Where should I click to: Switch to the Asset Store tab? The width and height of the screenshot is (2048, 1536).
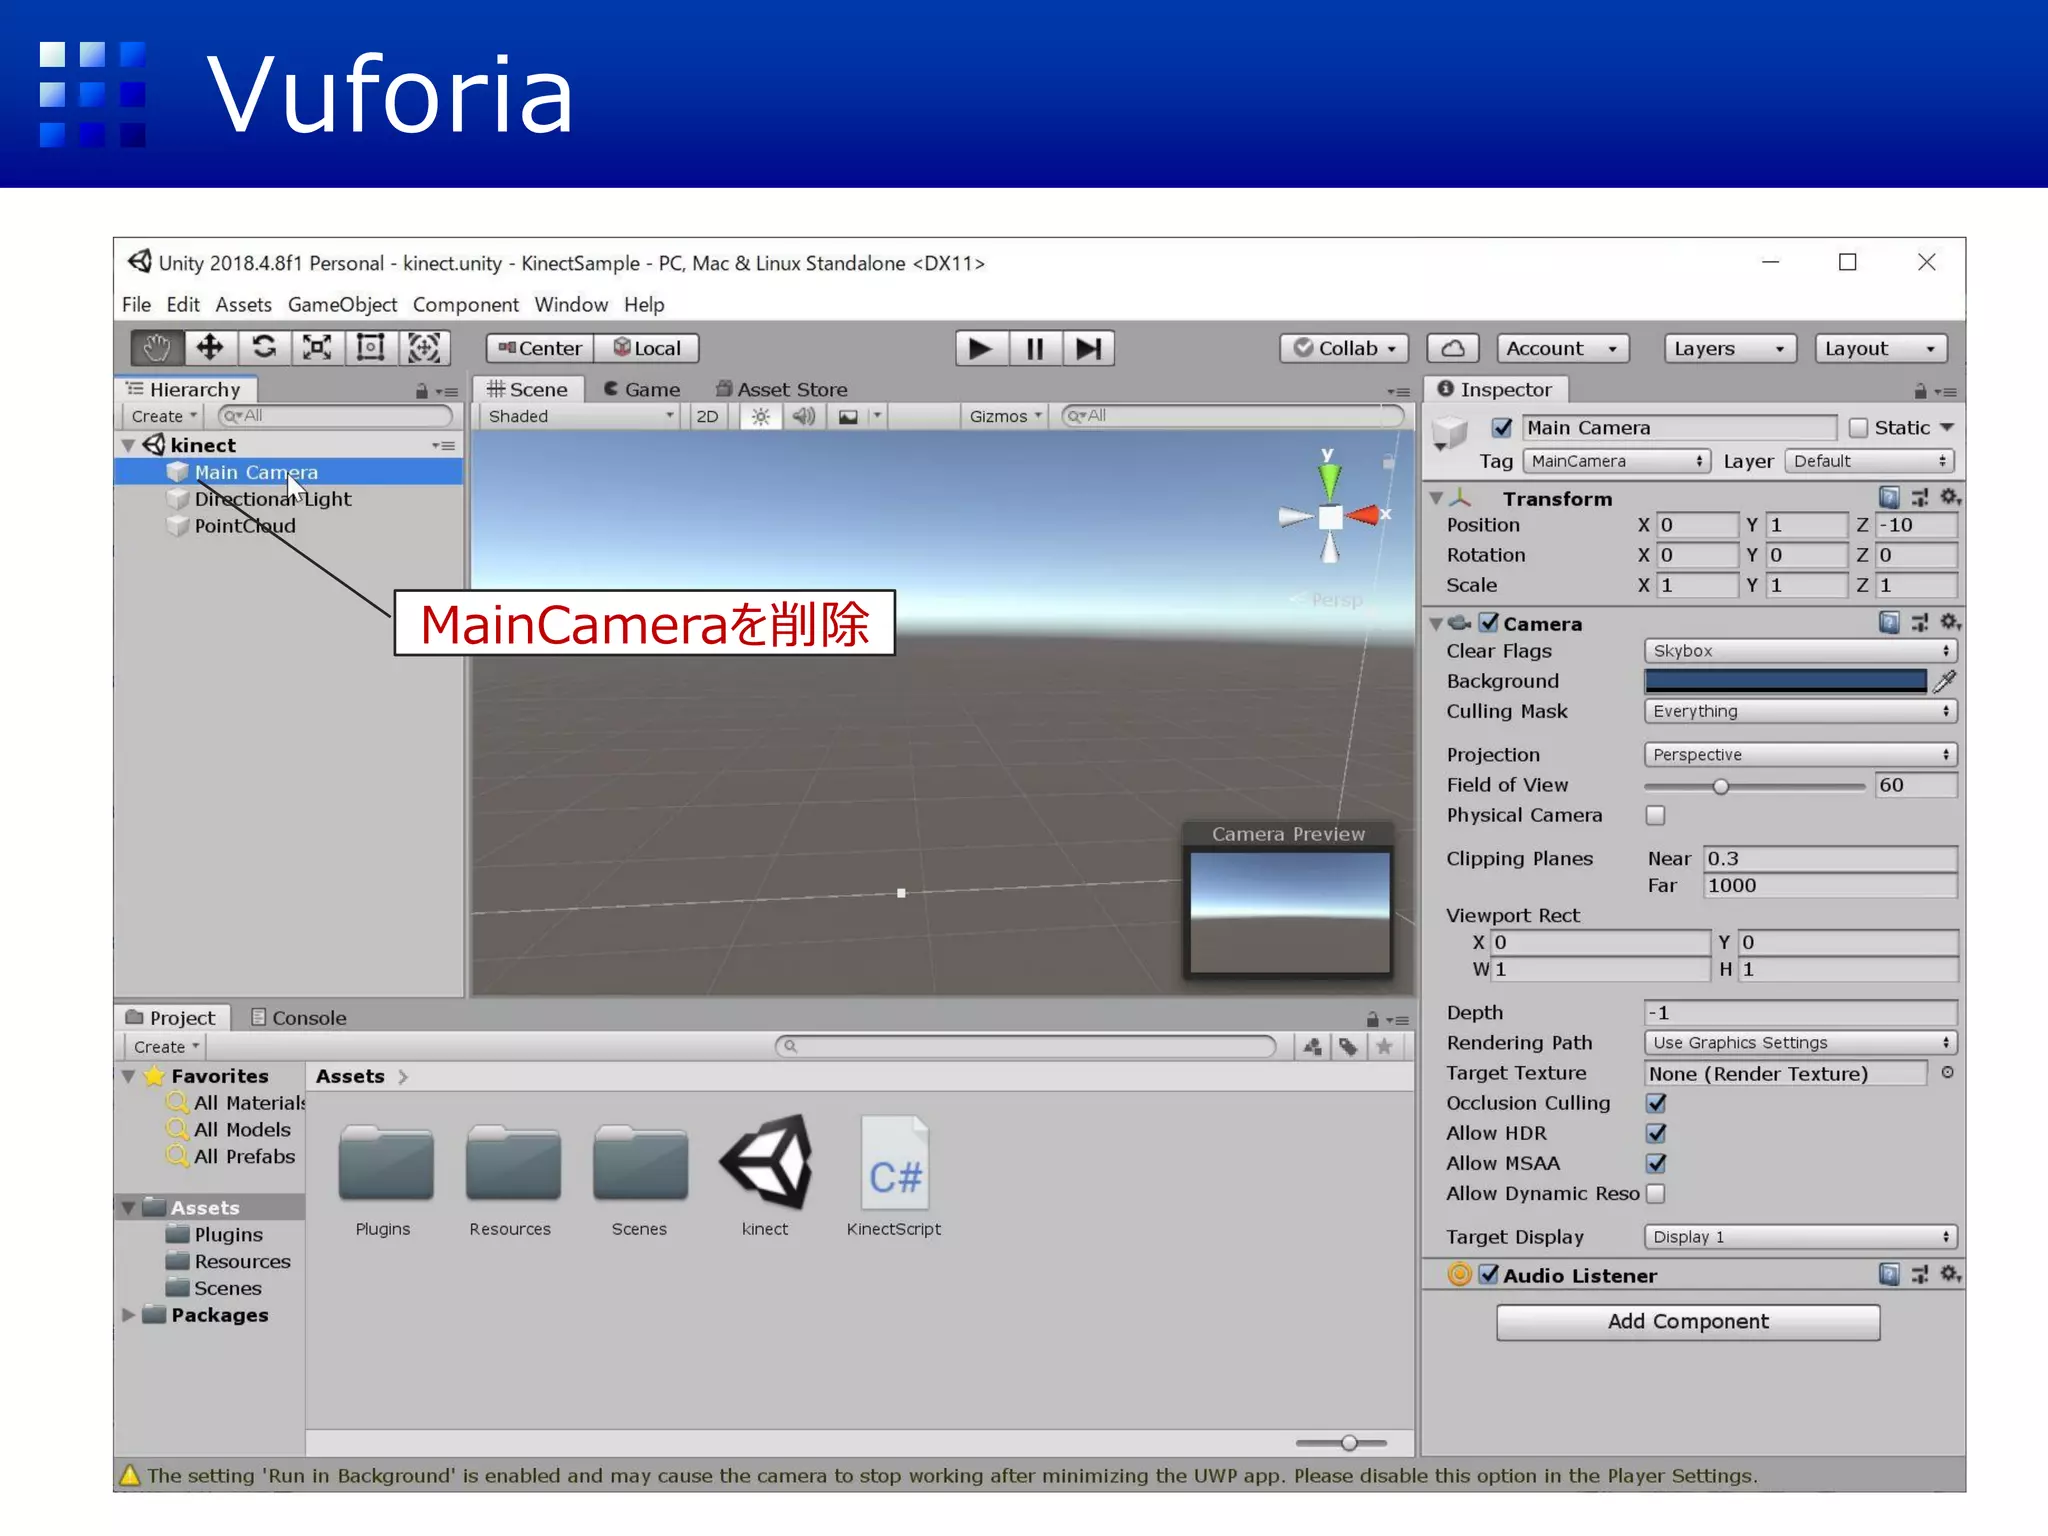782,390
